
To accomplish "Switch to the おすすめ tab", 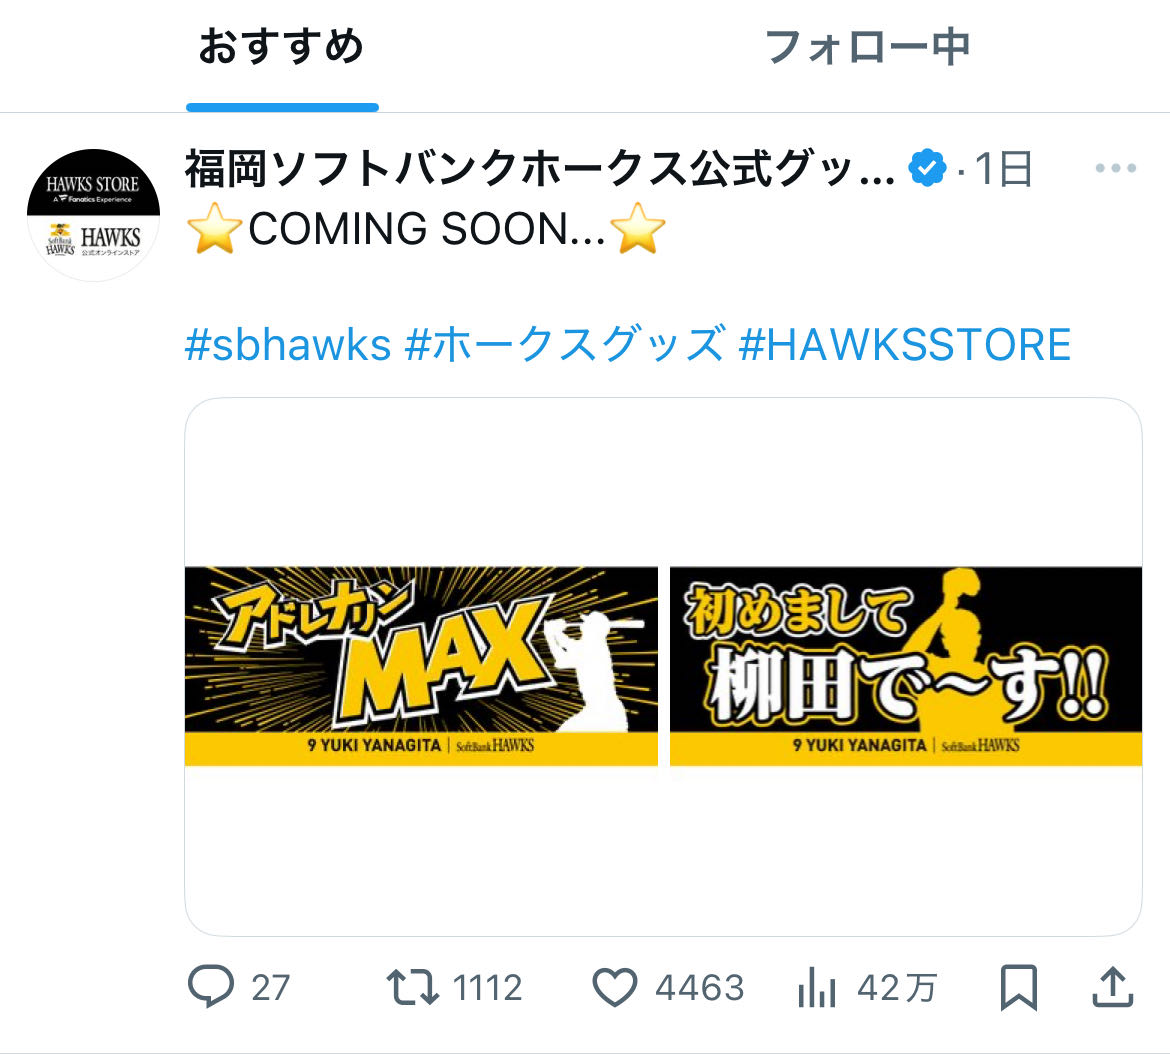I will click(x=281, y=46).
